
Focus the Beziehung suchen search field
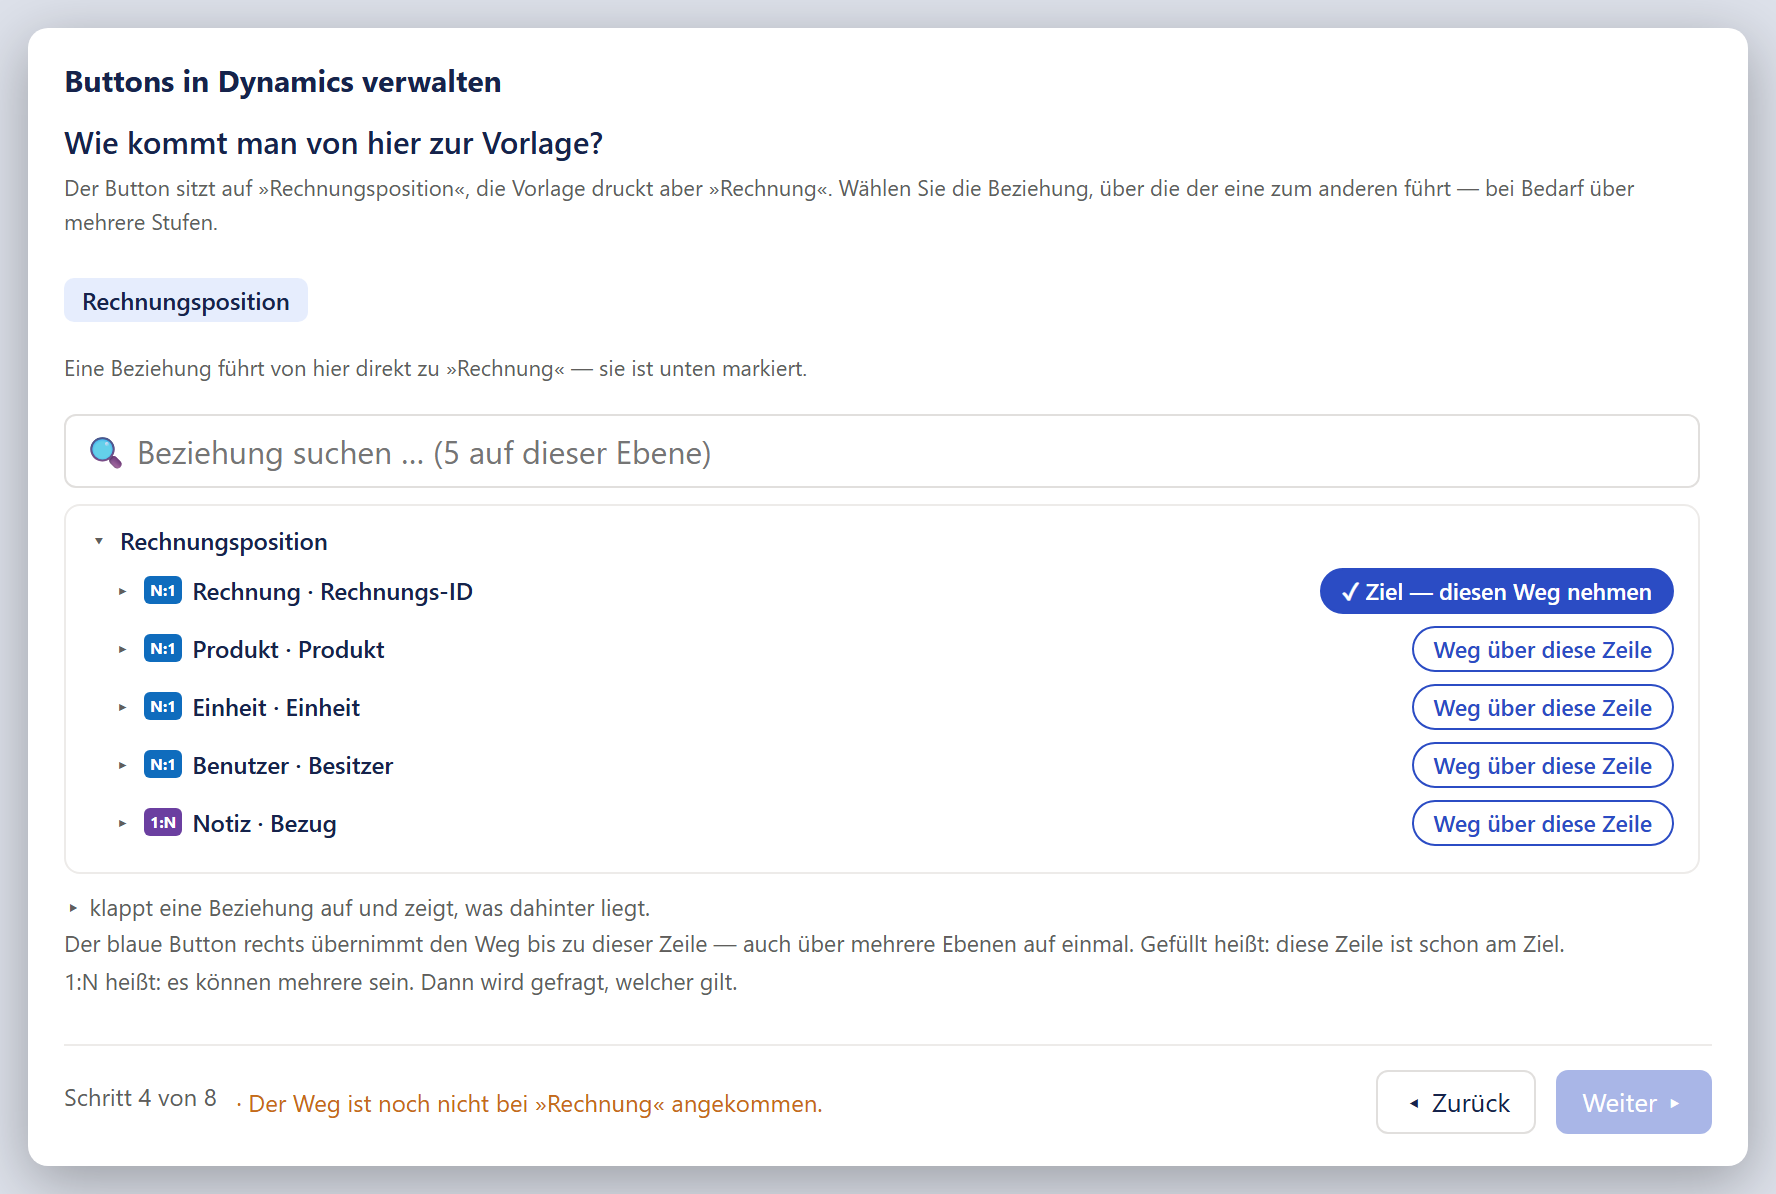tap(882, 451)
